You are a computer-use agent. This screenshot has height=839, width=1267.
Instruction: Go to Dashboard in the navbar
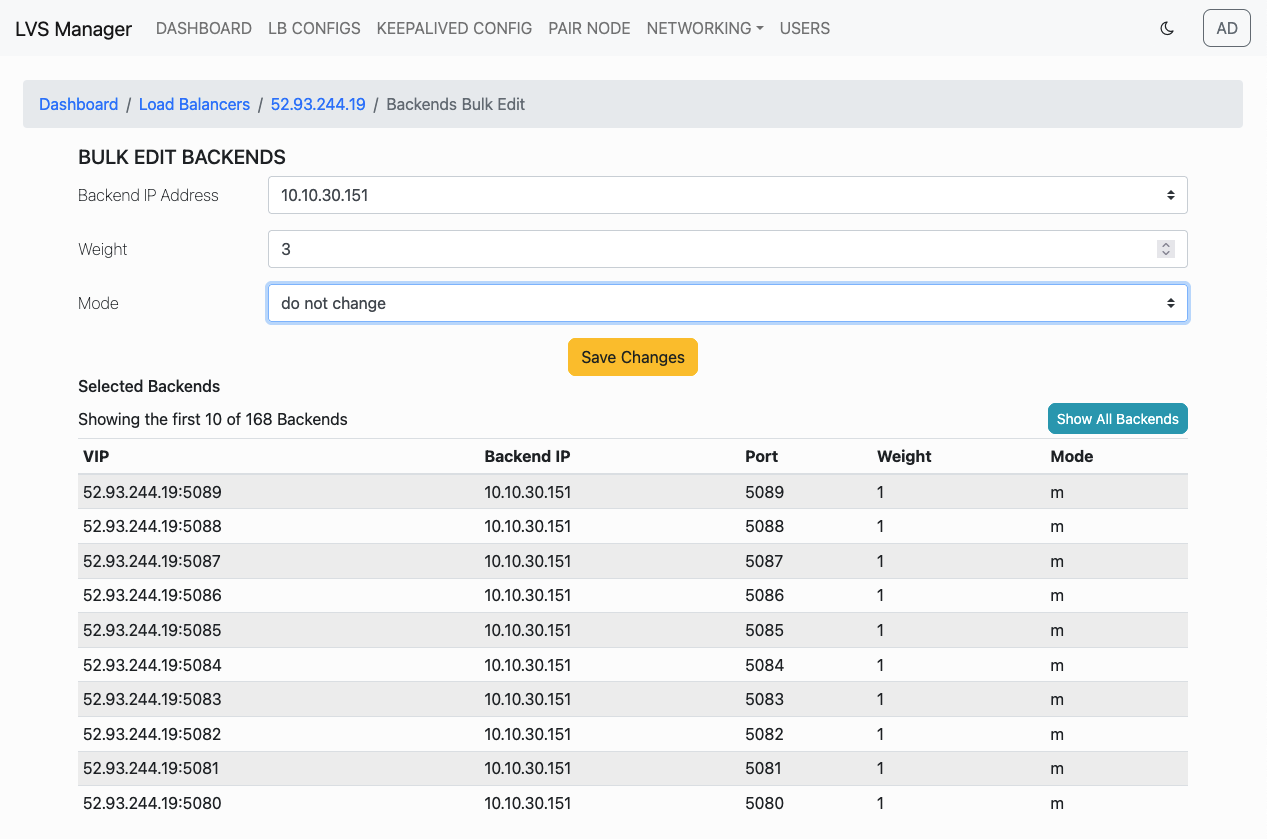(x=204, y=28)
